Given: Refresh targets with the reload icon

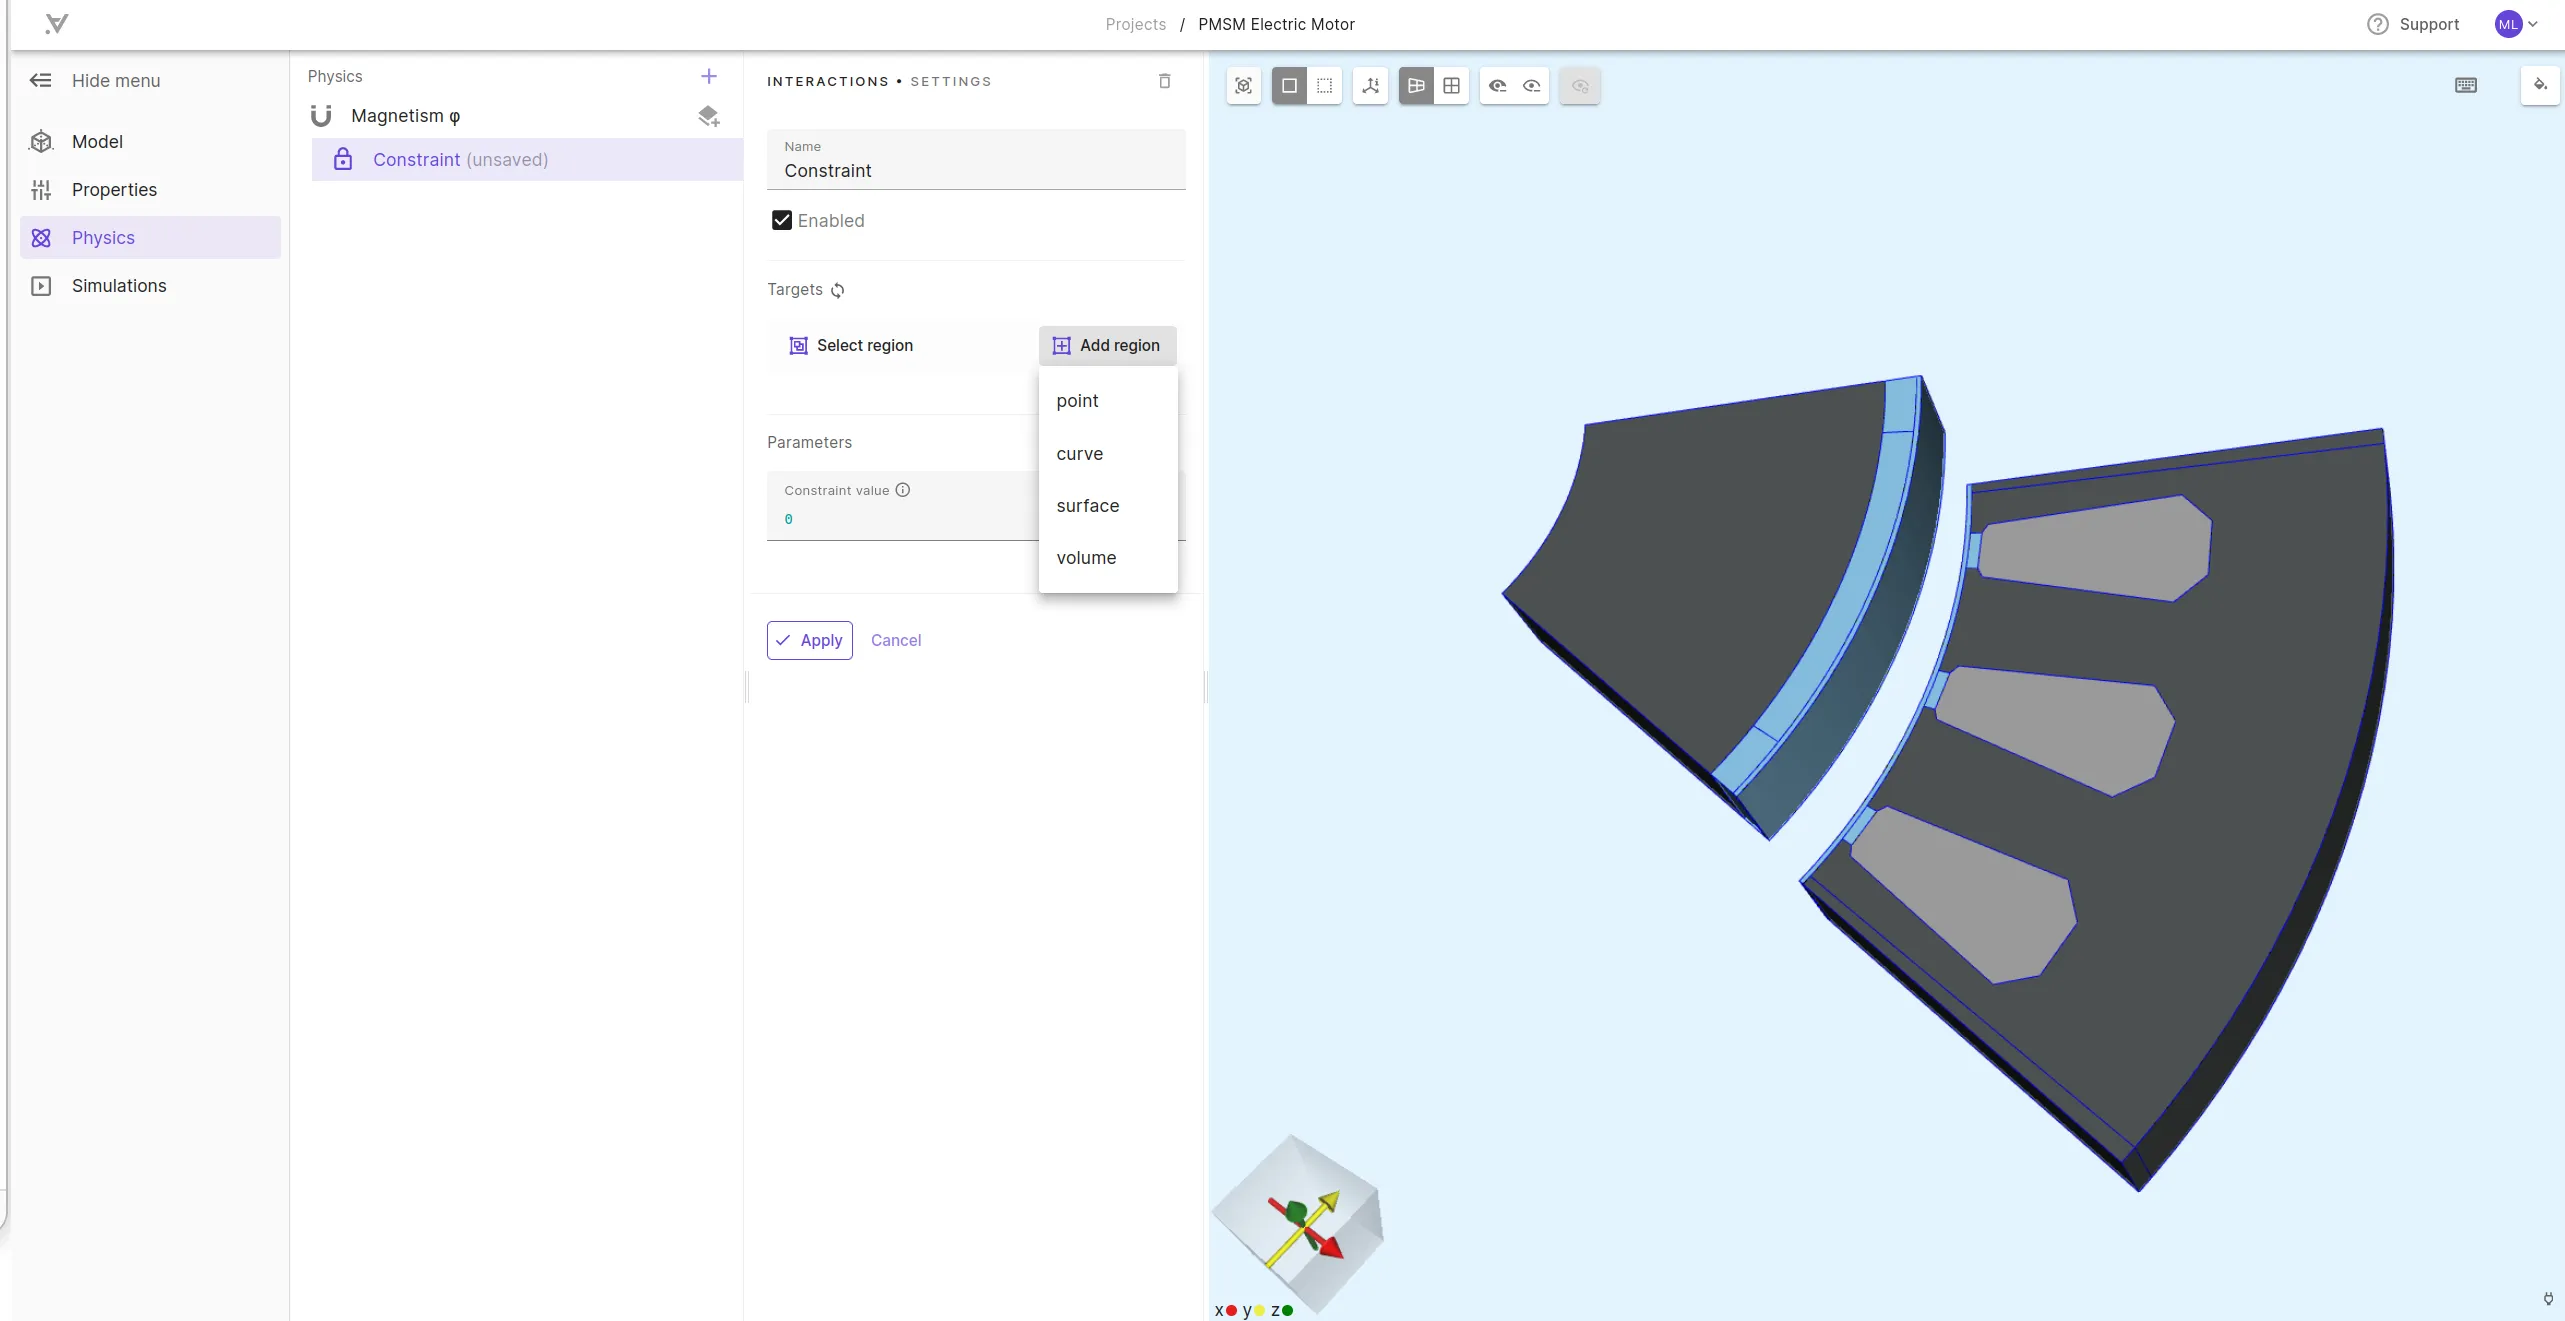Looking at the screenshot, I should 838,290.
